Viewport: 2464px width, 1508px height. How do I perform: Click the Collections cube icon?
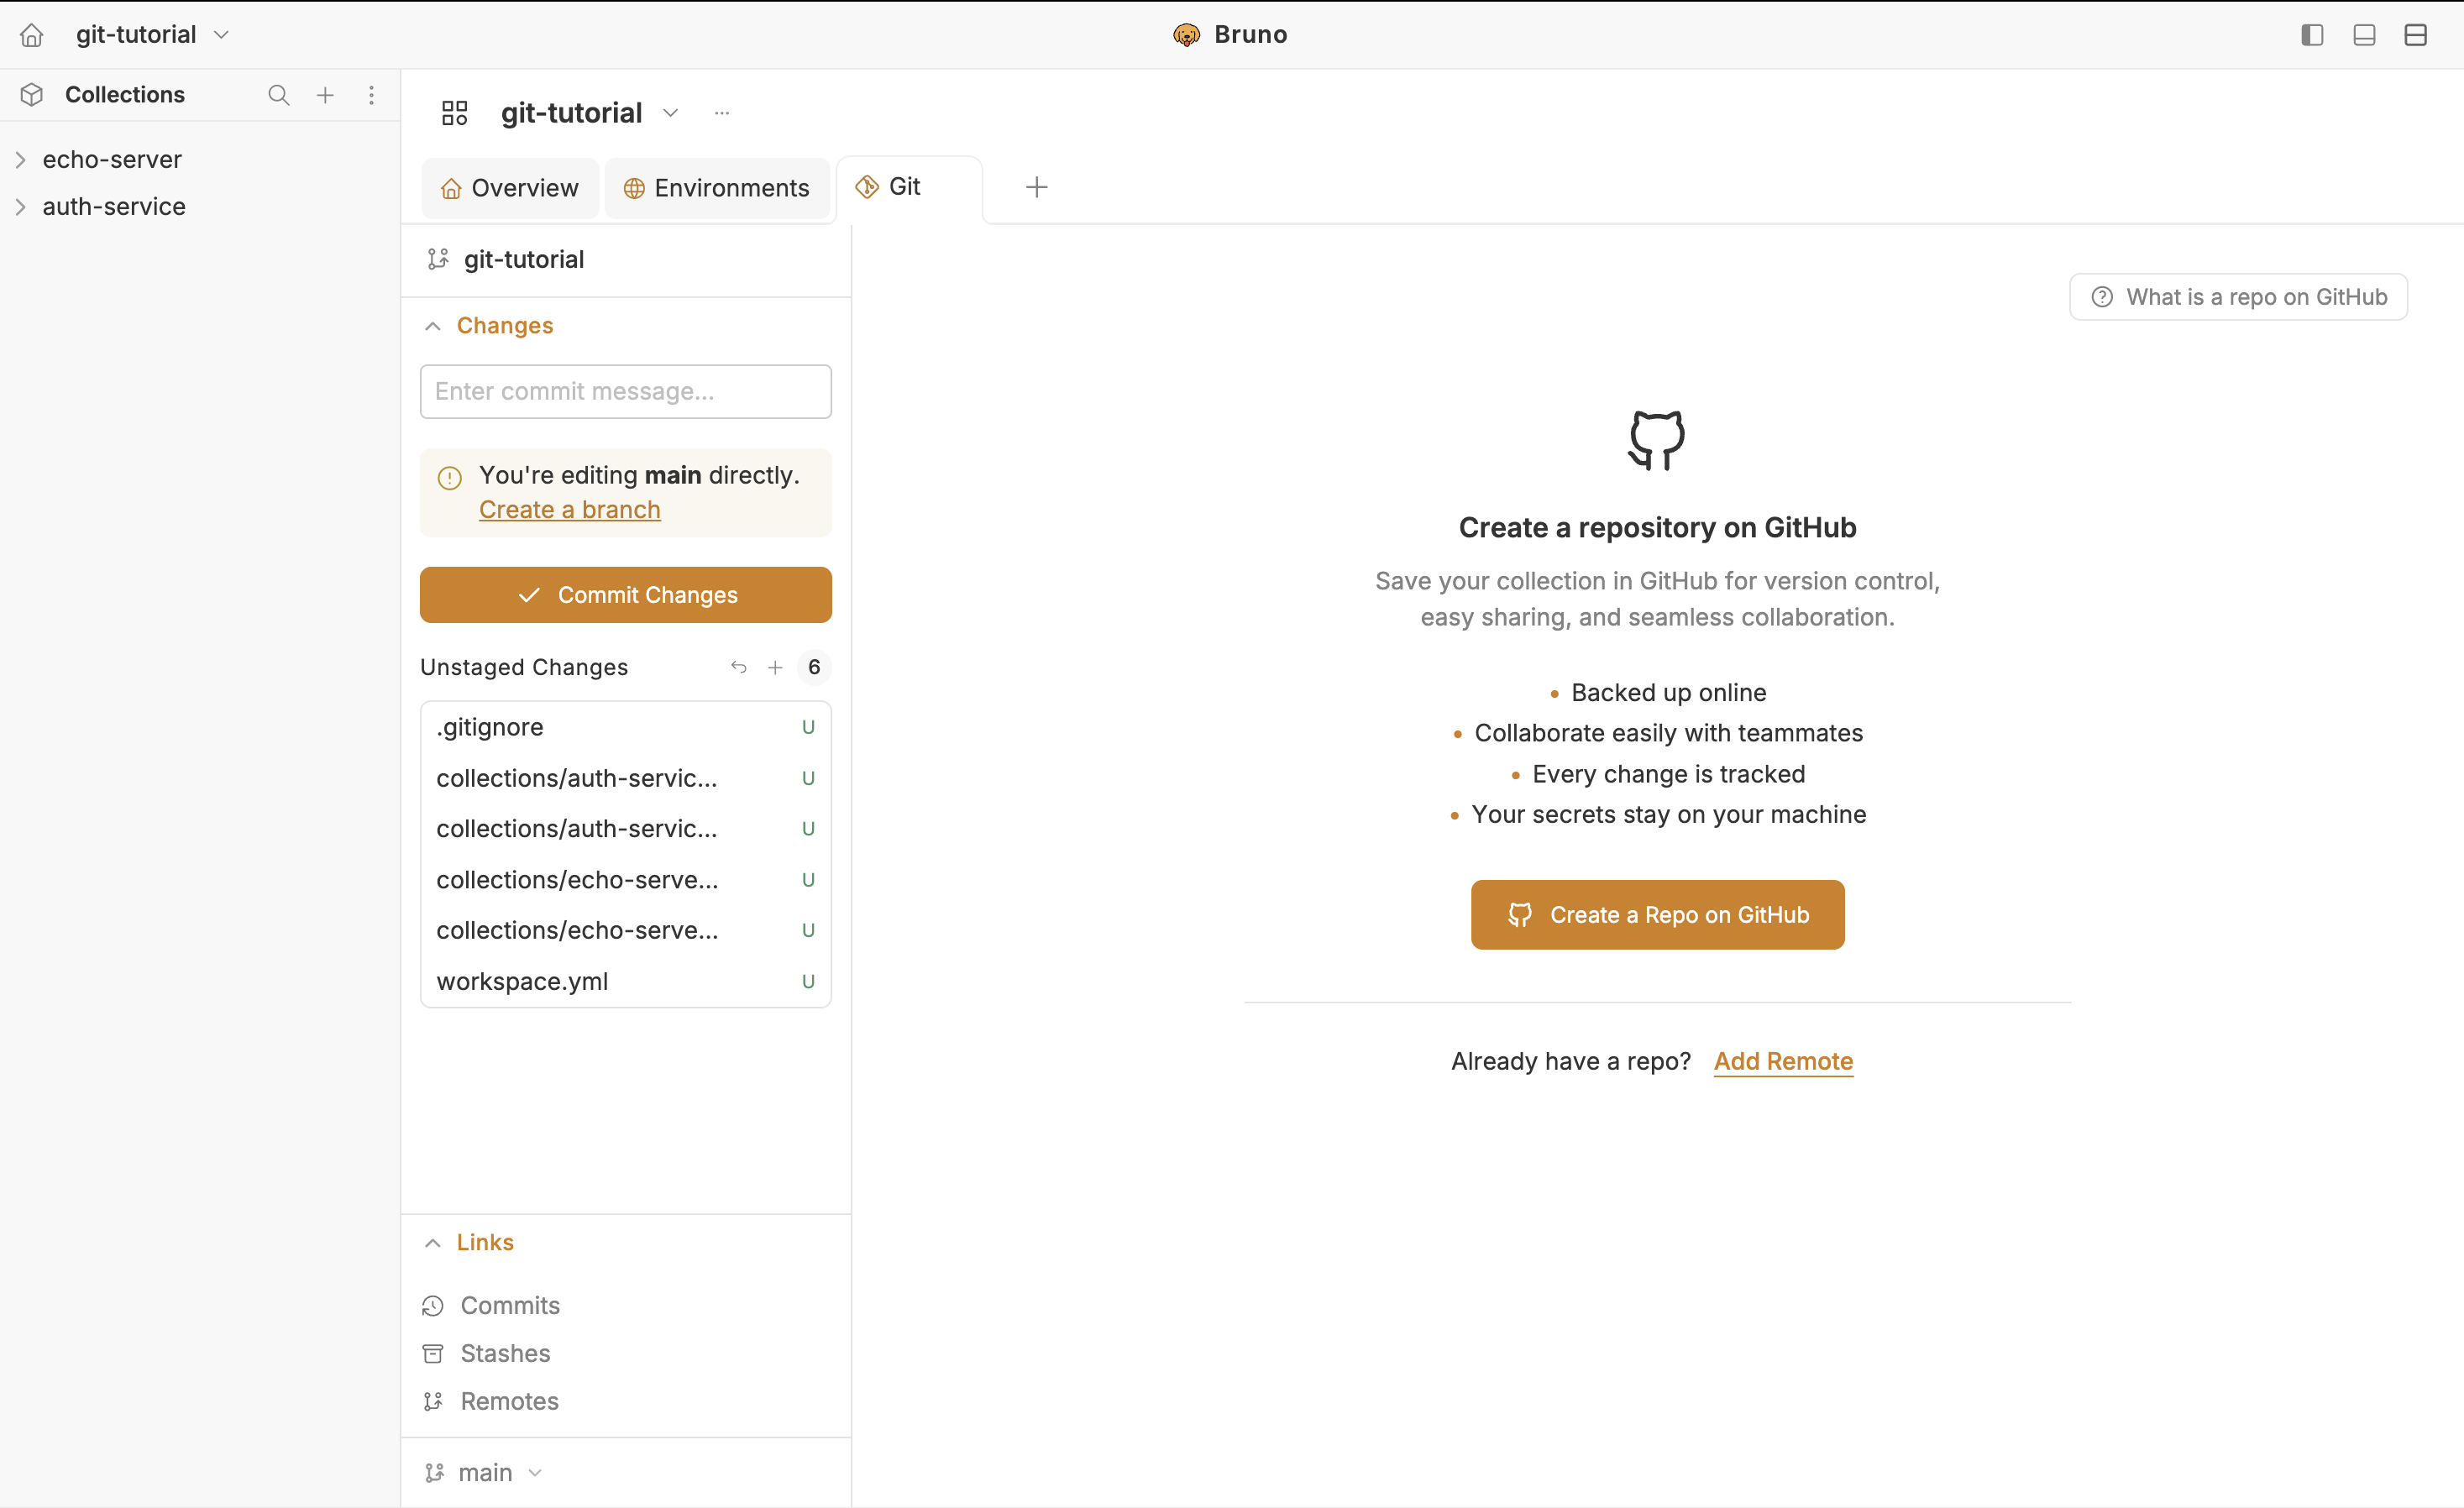32,95
